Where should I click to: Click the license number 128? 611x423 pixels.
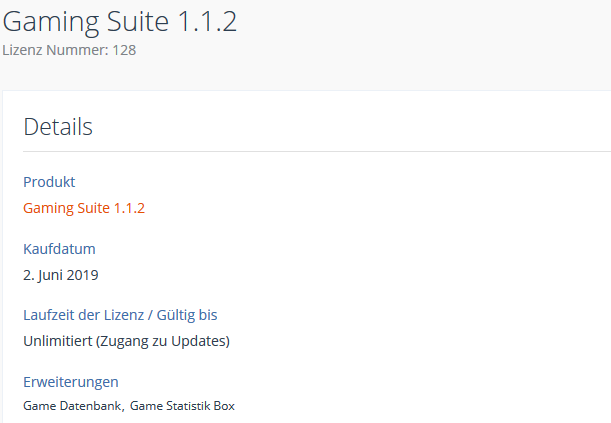click(x=124, y=49)
